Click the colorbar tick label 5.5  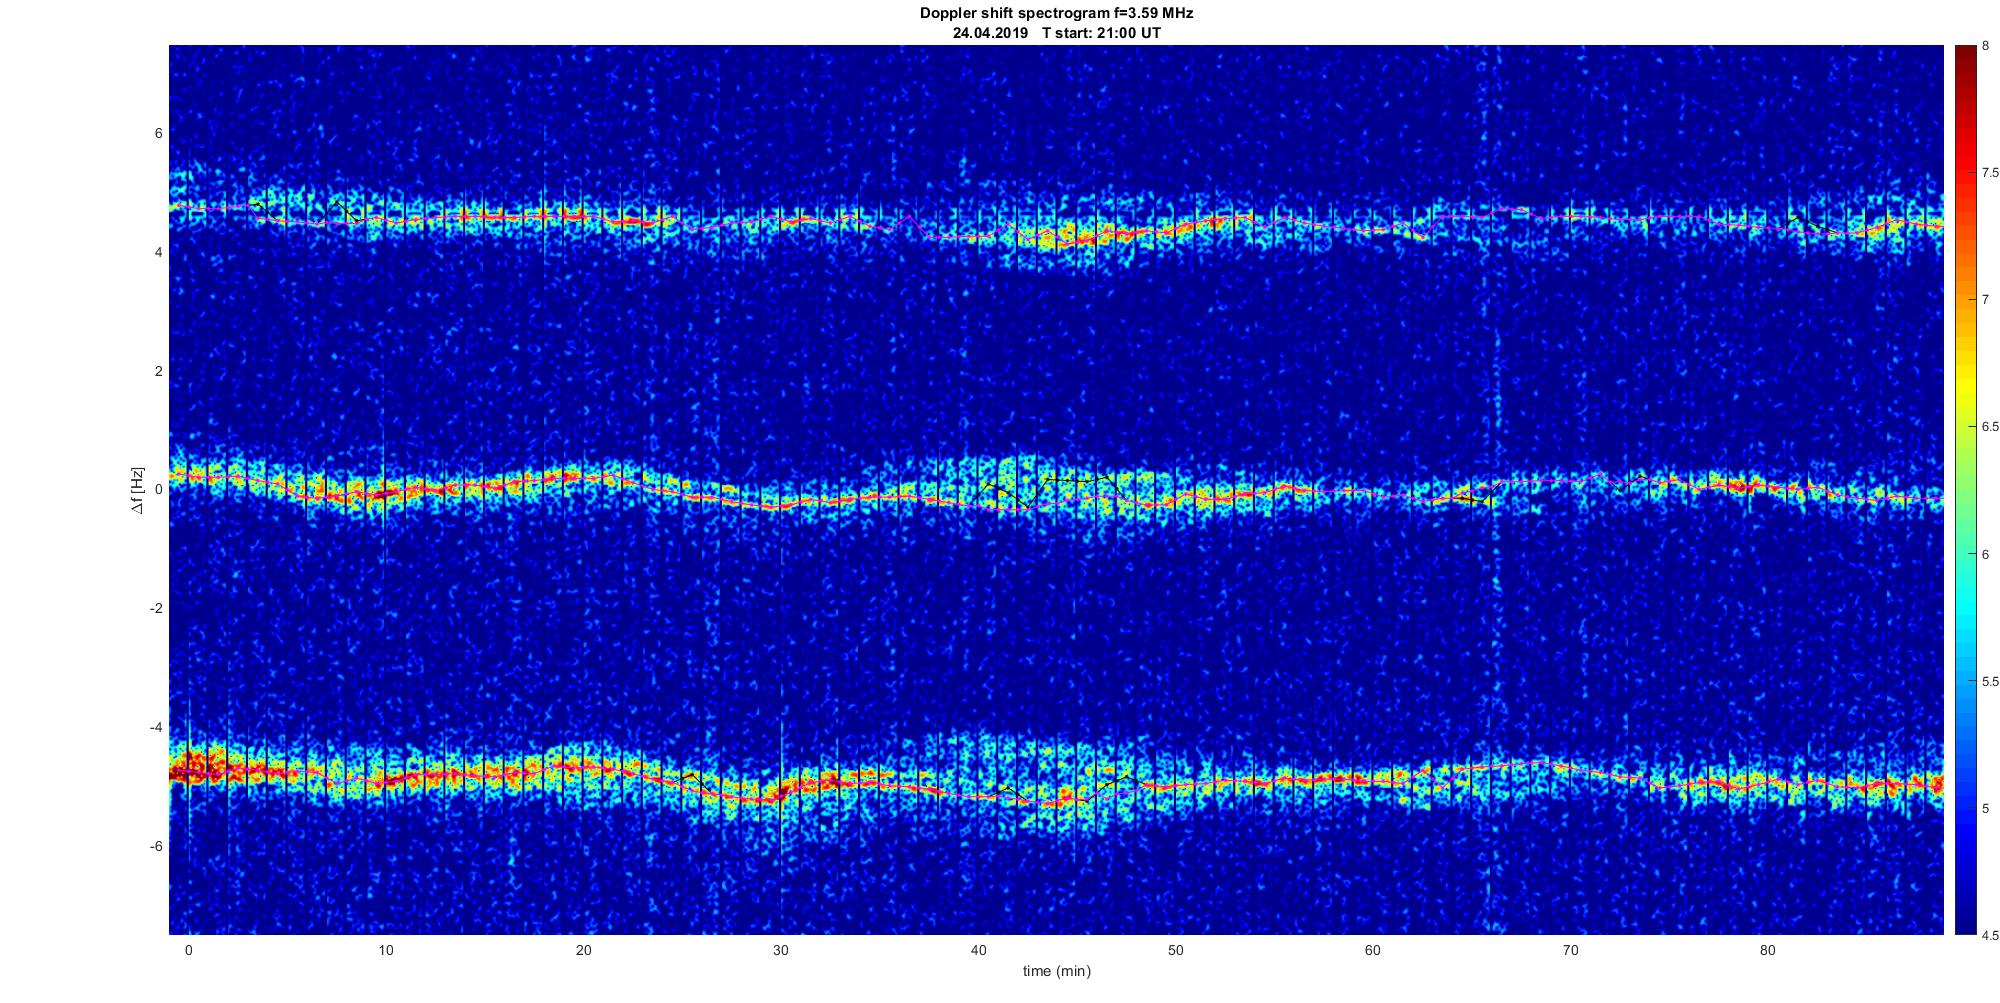tap(1990, 682)
